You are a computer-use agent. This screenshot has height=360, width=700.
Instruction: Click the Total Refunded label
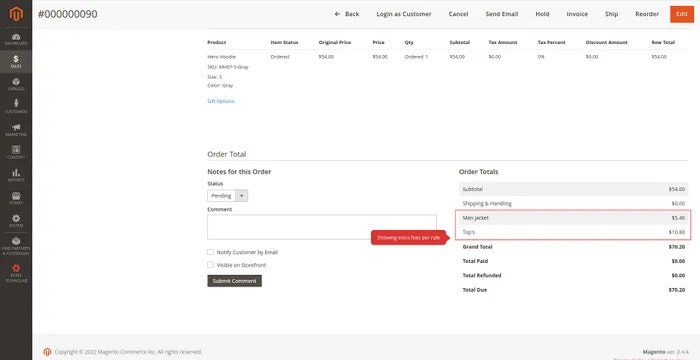[482, 276]
